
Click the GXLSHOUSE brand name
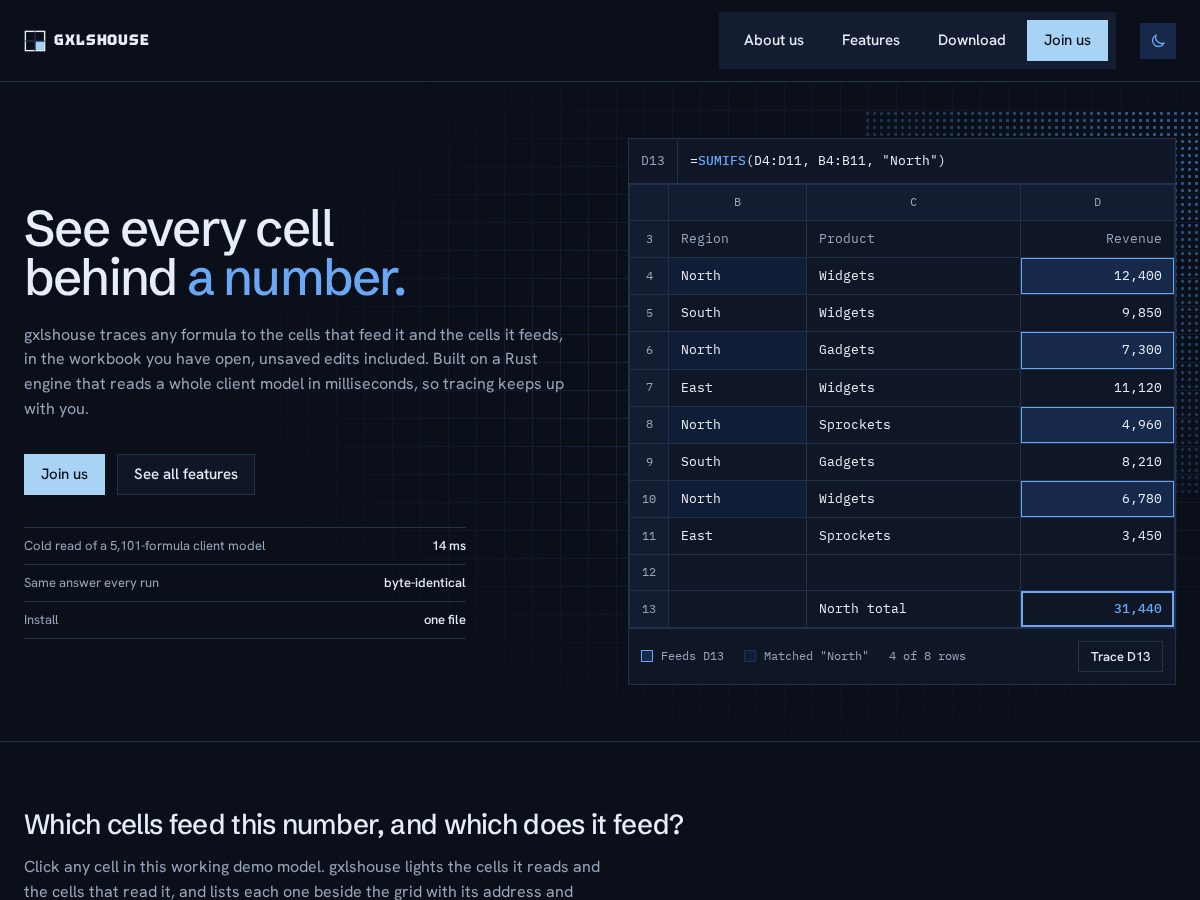coord(101,40)
